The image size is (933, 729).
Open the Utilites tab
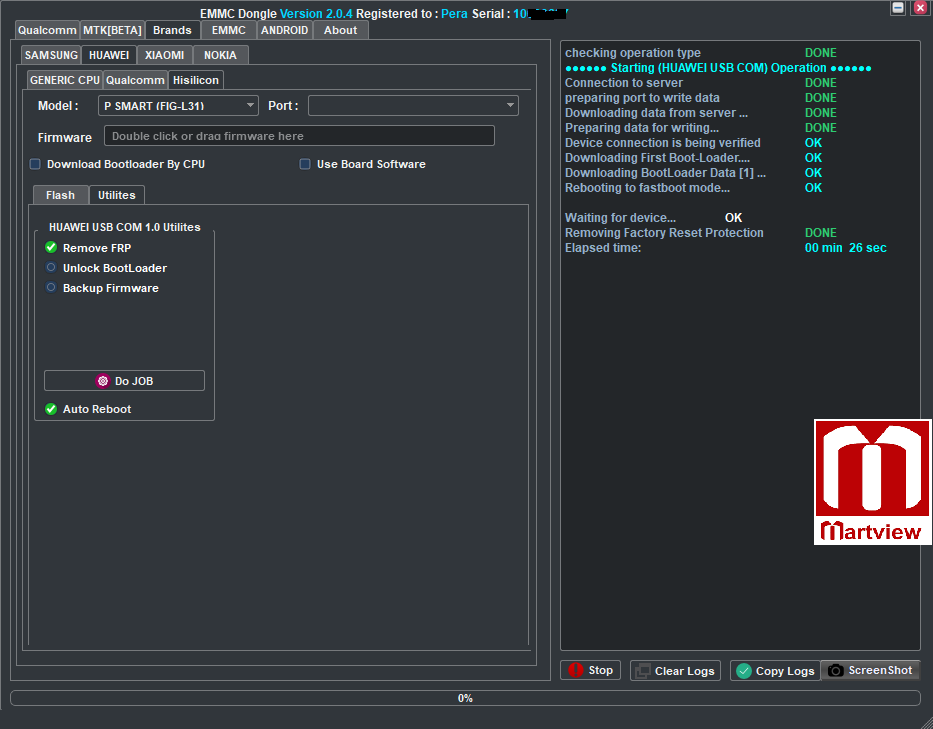(117, 195)
